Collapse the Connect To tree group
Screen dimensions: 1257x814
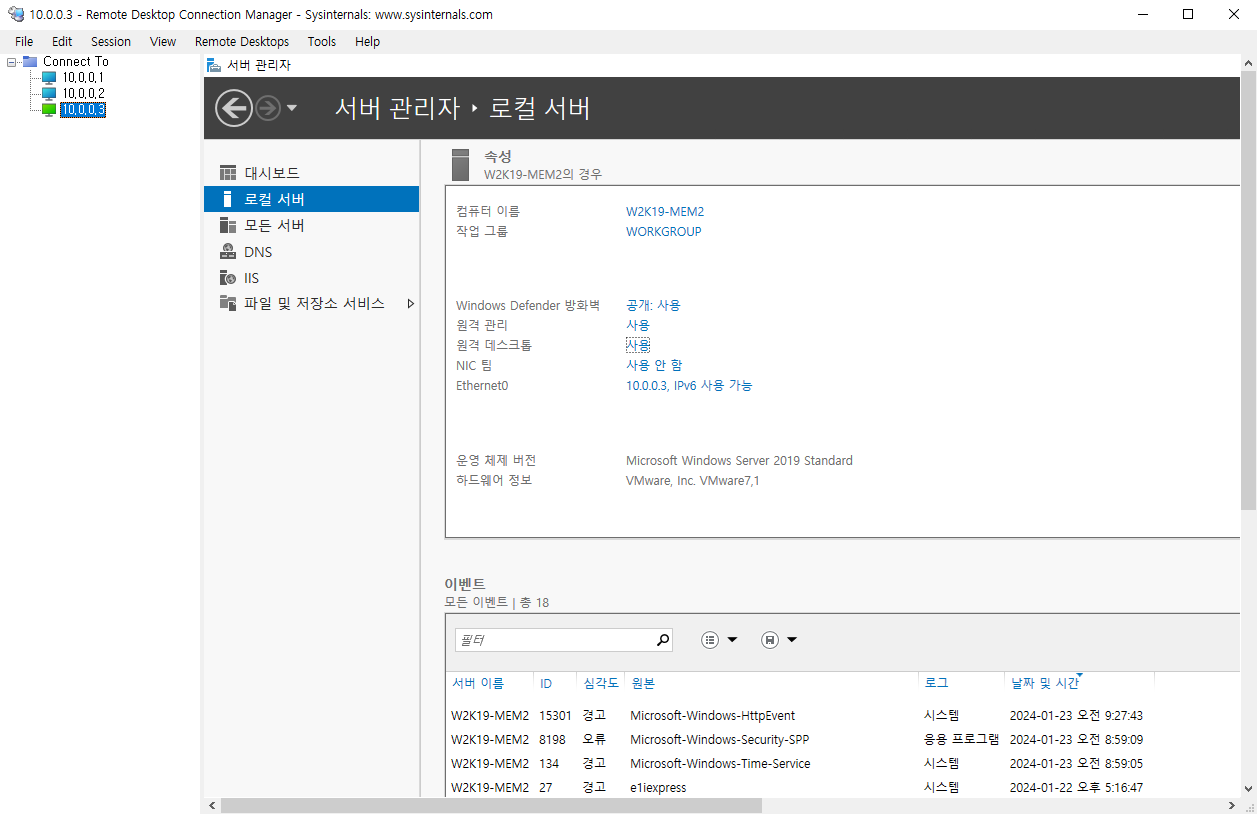click(x=11, y=61)
